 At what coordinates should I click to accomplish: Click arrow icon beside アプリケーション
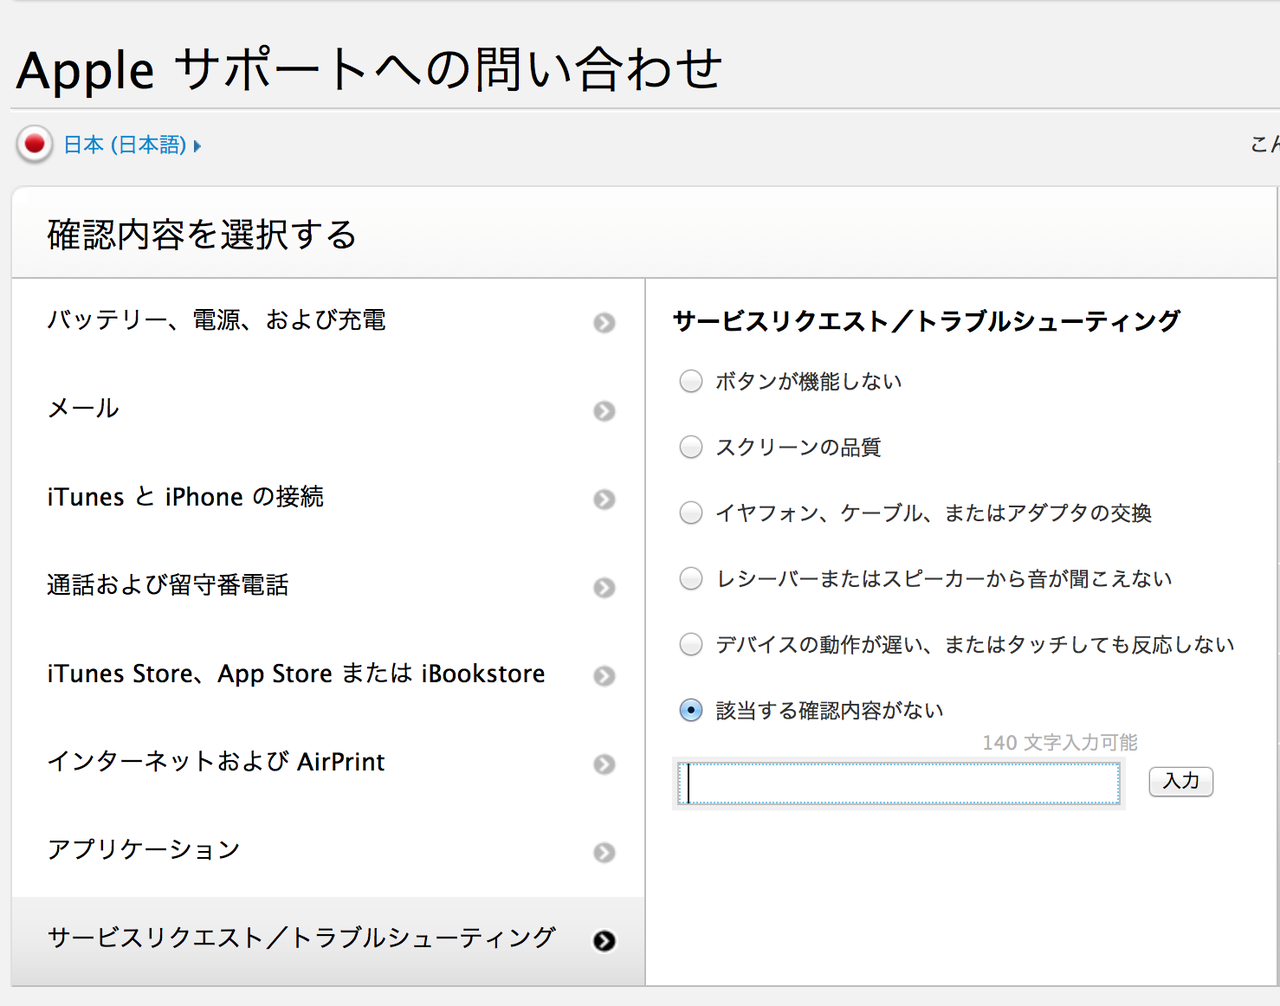pyautogui.click(x=604, y=853)
